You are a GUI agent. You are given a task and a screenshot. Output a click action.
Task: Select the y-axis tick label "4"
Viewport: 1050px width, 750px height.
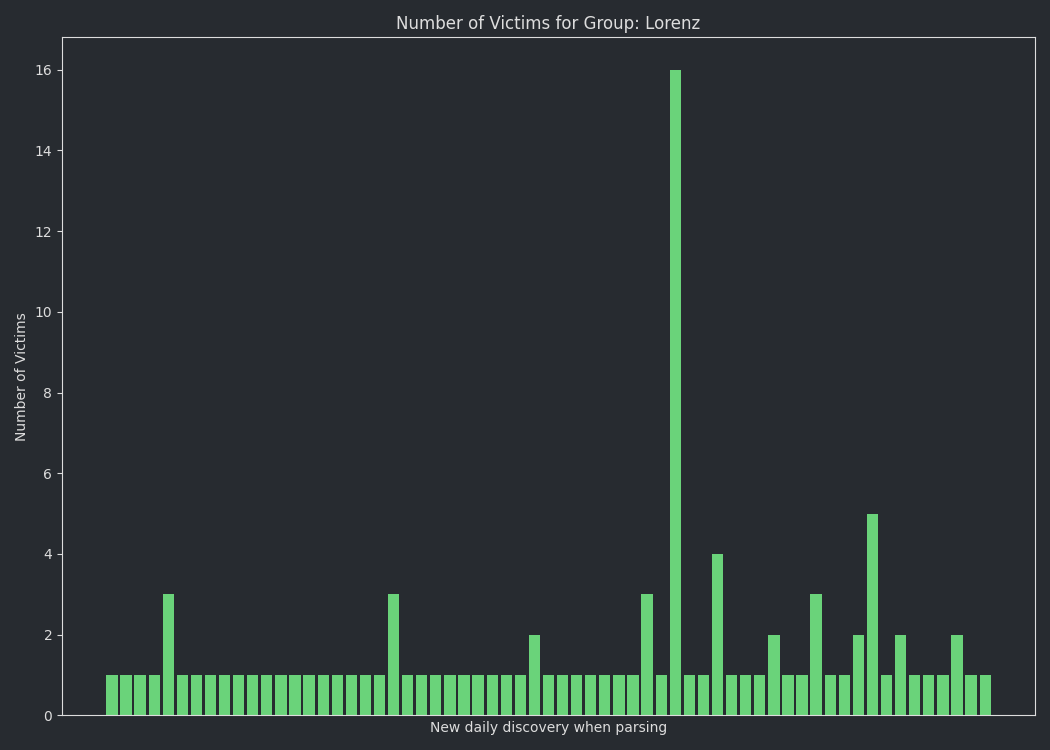click(x=48, y=554)
